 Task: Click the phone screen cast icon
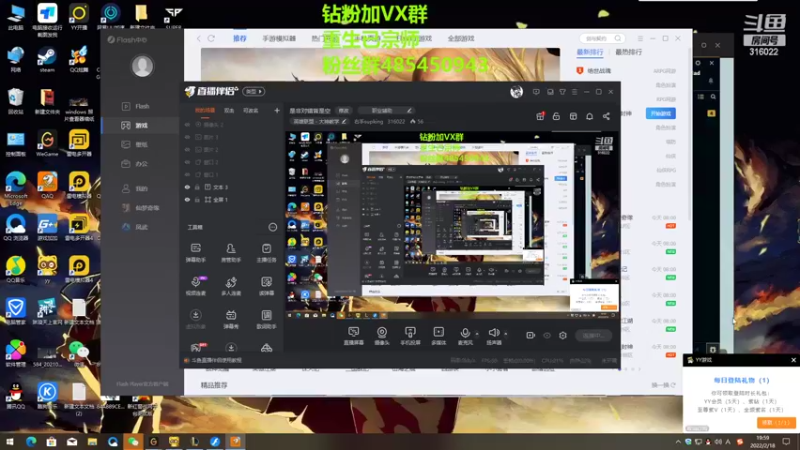pyautogui.click(x=410, y=335)
